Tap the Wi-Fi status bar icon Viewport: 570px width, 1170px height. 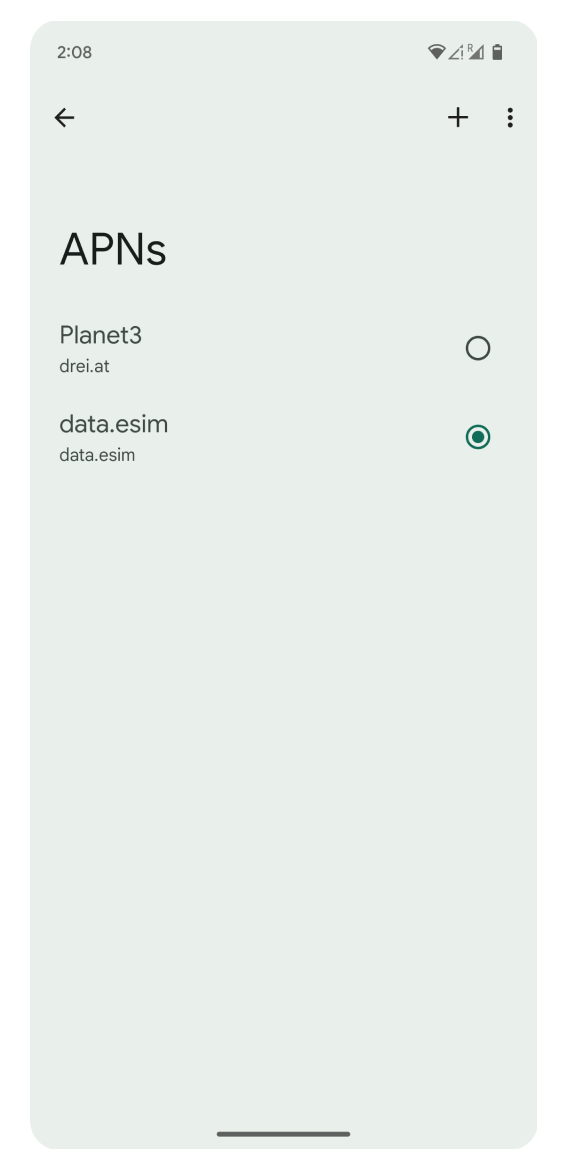[436, 51]
